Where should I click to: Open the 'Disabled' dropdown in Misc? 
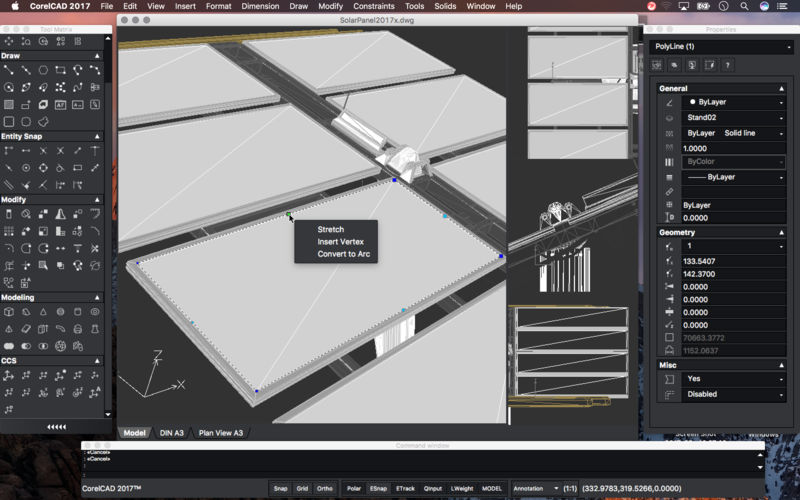point(733,394)
